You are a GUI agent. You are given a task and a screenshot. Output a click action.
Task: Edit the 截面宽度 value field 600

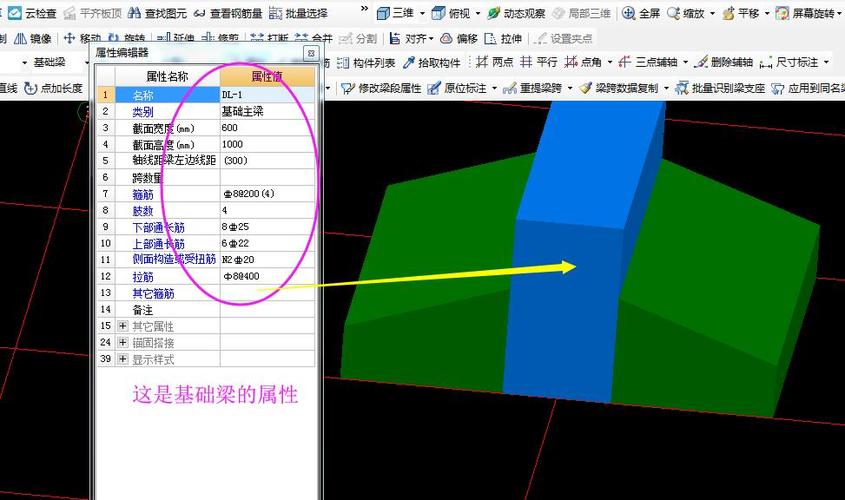267,128
